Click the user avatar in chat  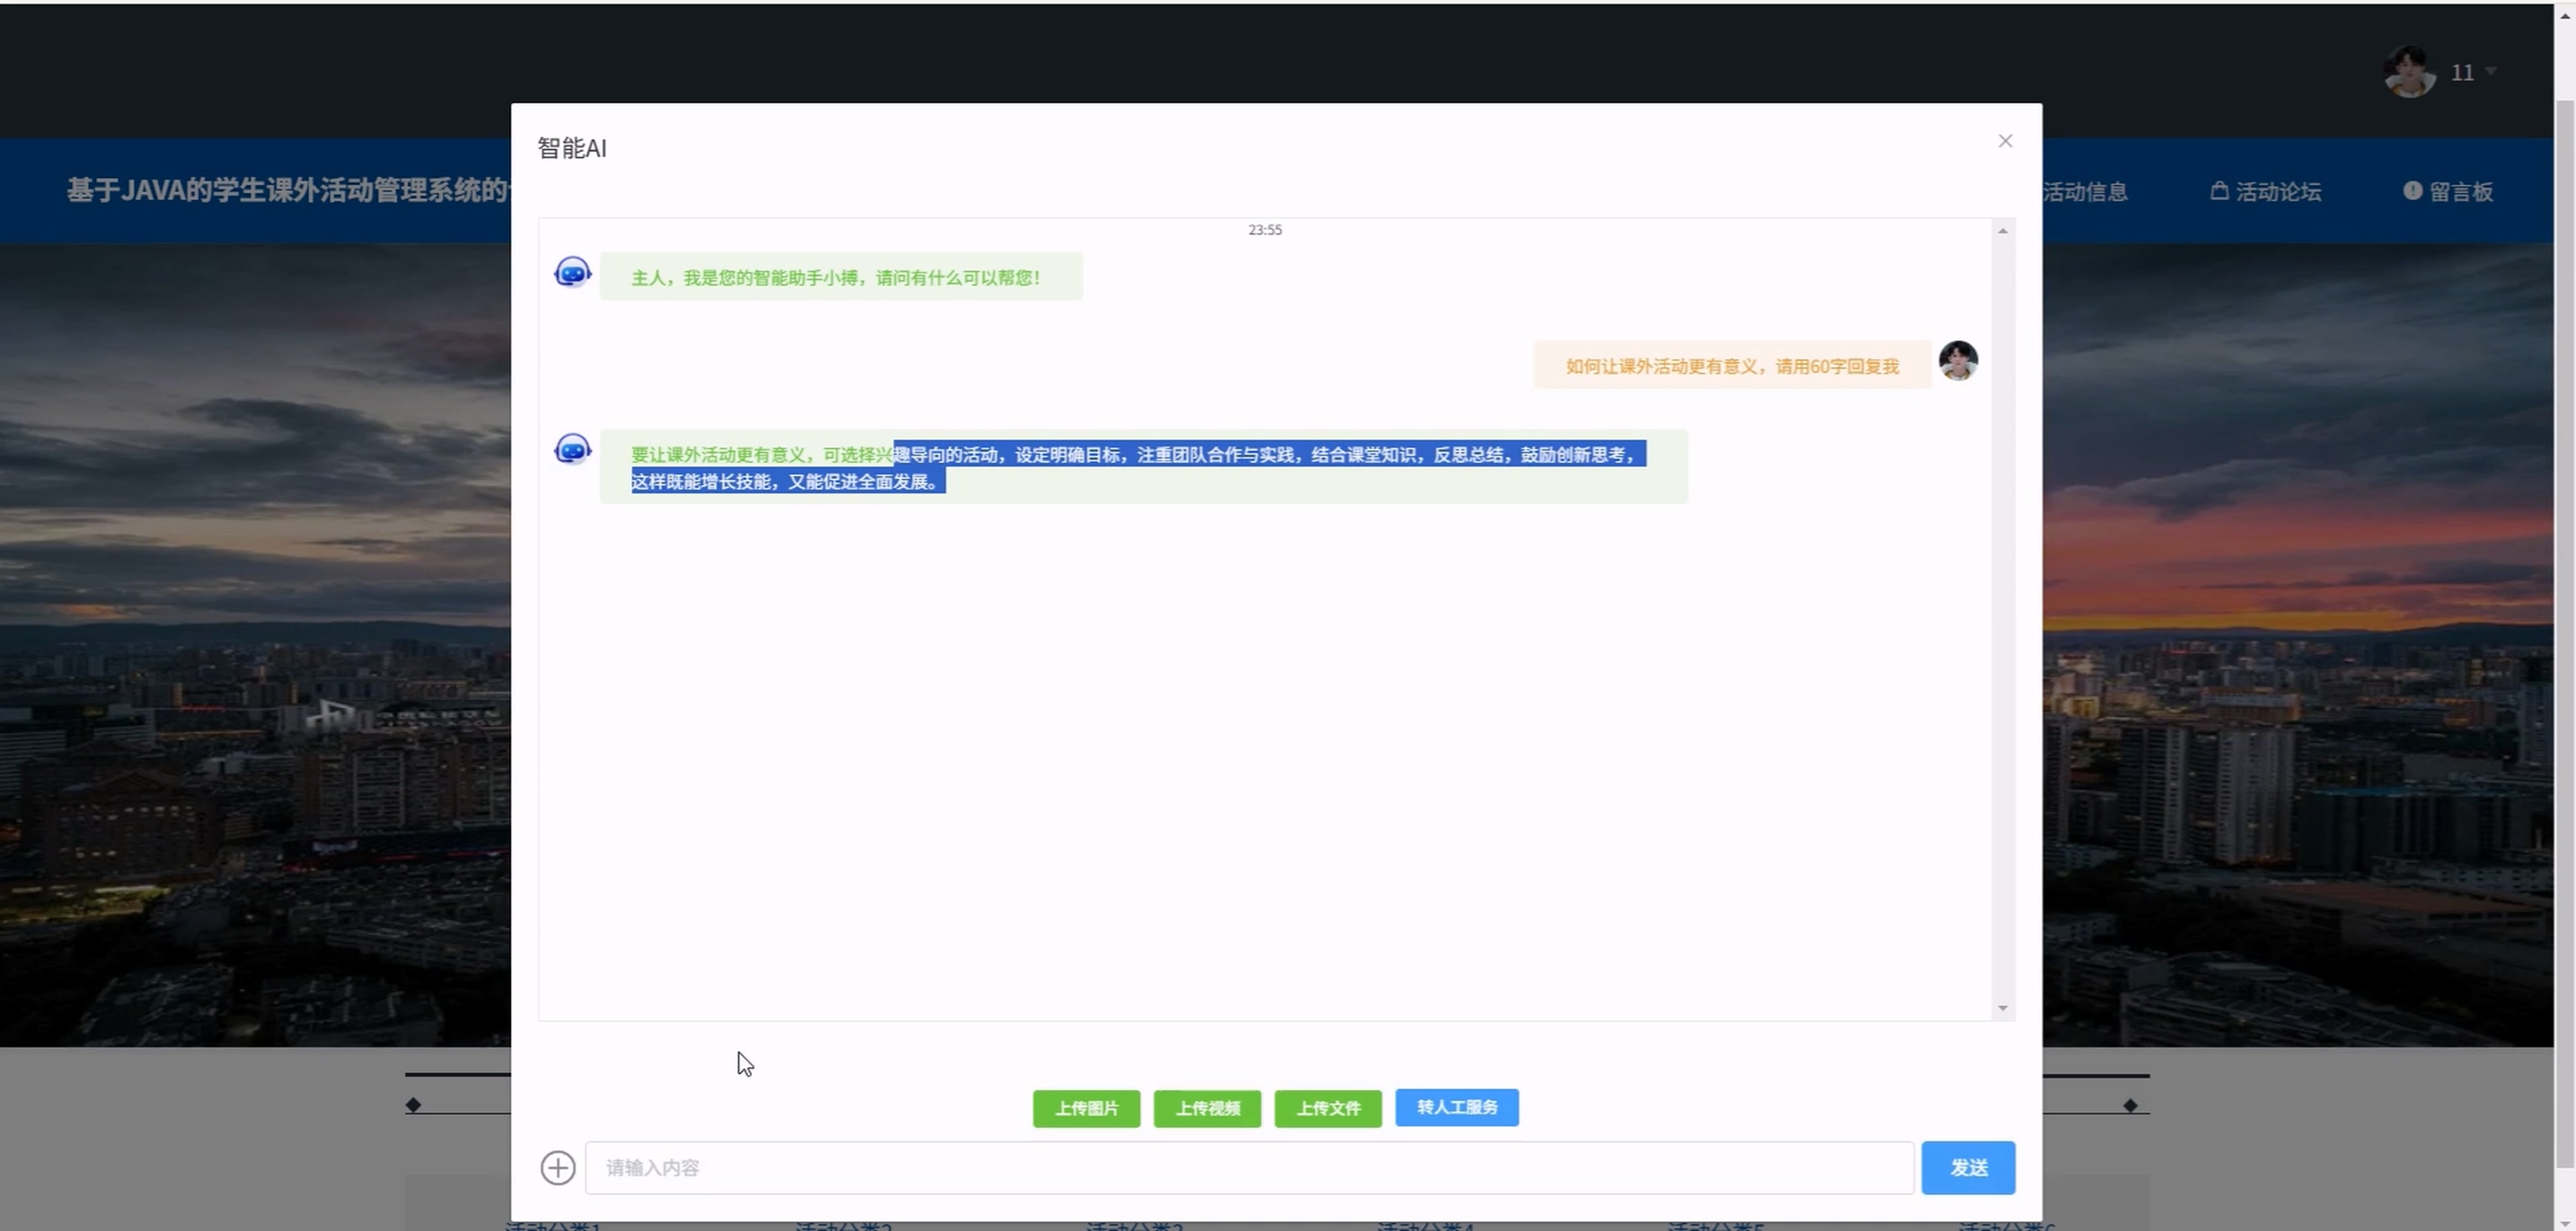click(1957, 361)
